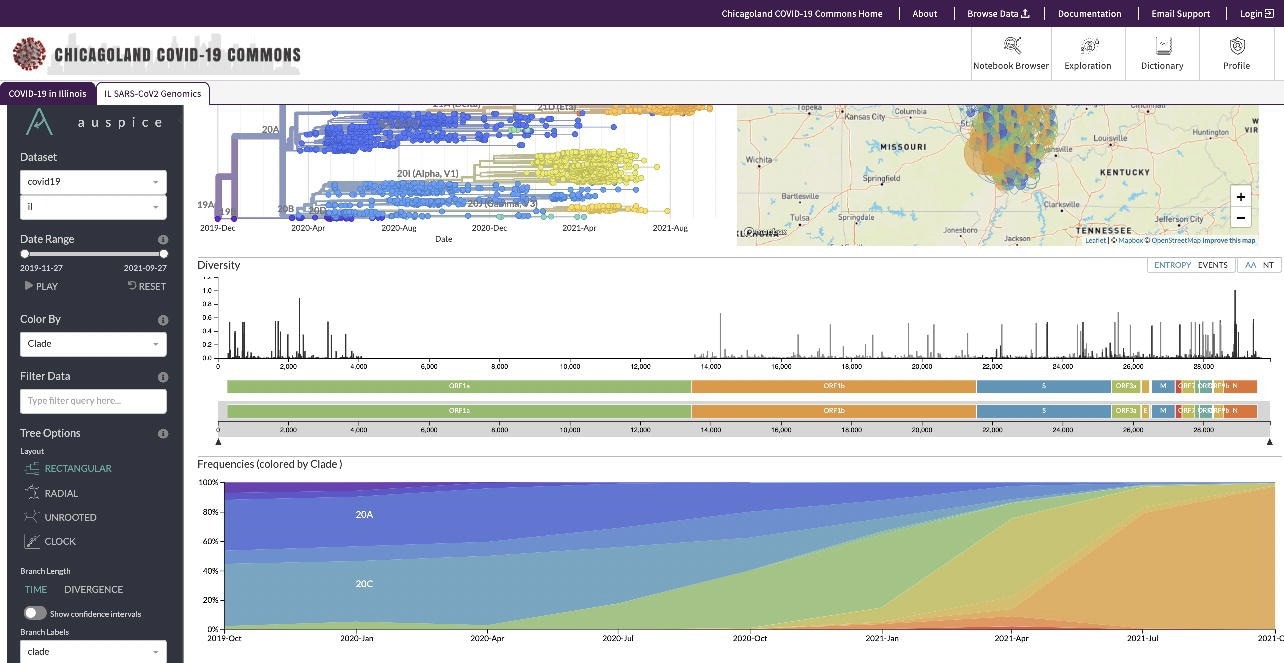Choose the Clock layout option
The width and height of the screenshot is (1284, 663).
(32, 541)
